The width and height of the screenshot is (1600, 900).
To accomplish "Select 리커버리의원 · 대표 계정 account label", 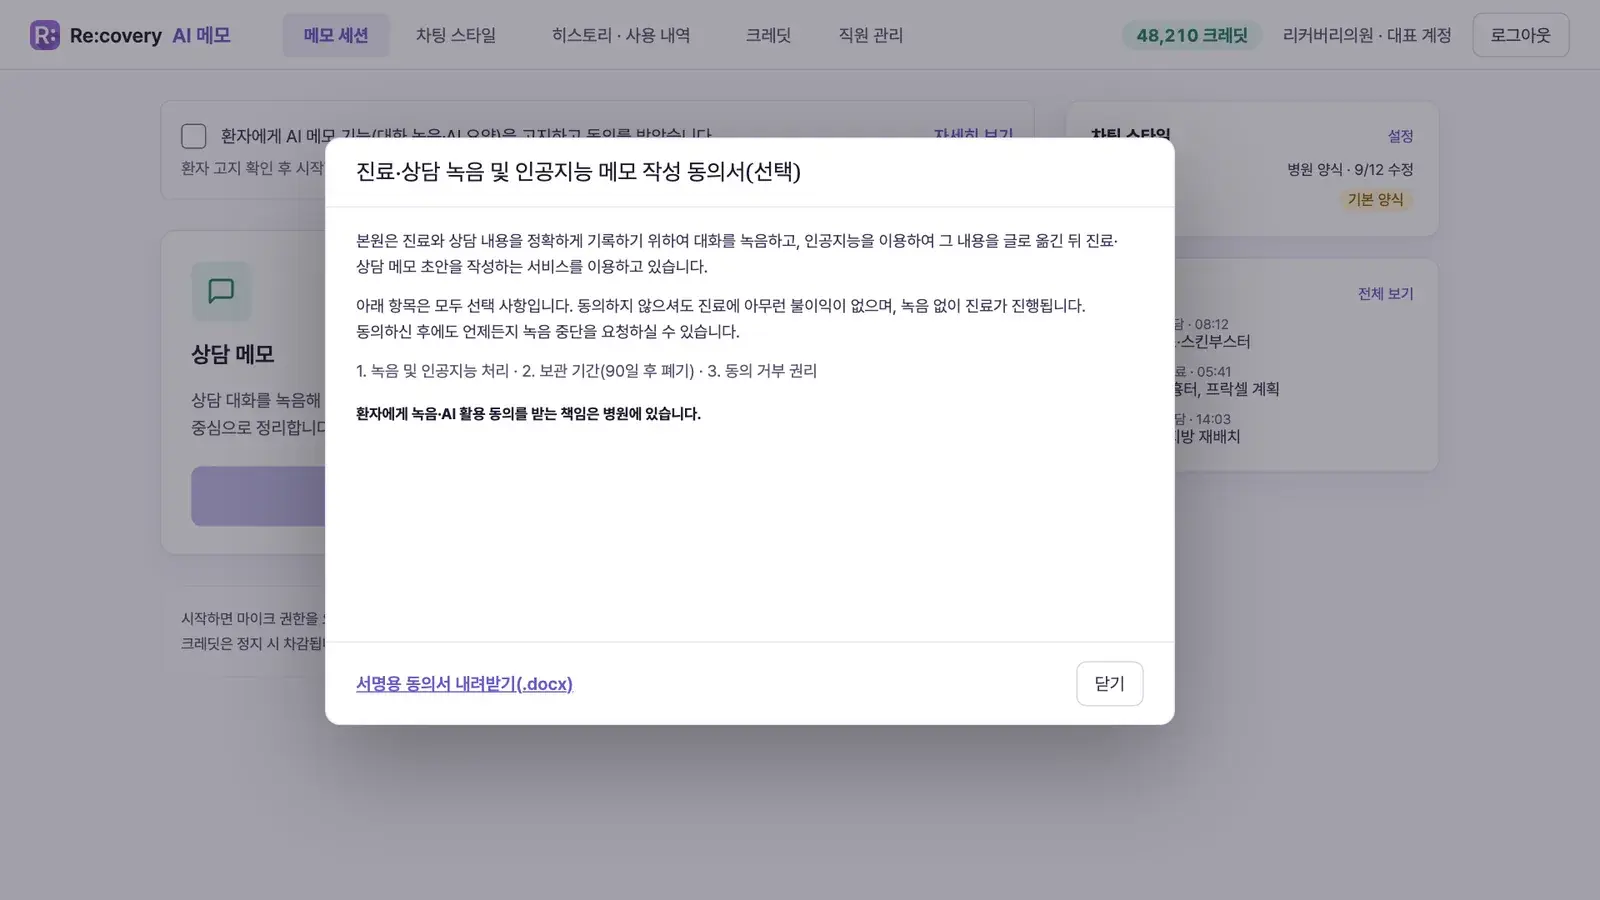I will [x=1367, y=35].
